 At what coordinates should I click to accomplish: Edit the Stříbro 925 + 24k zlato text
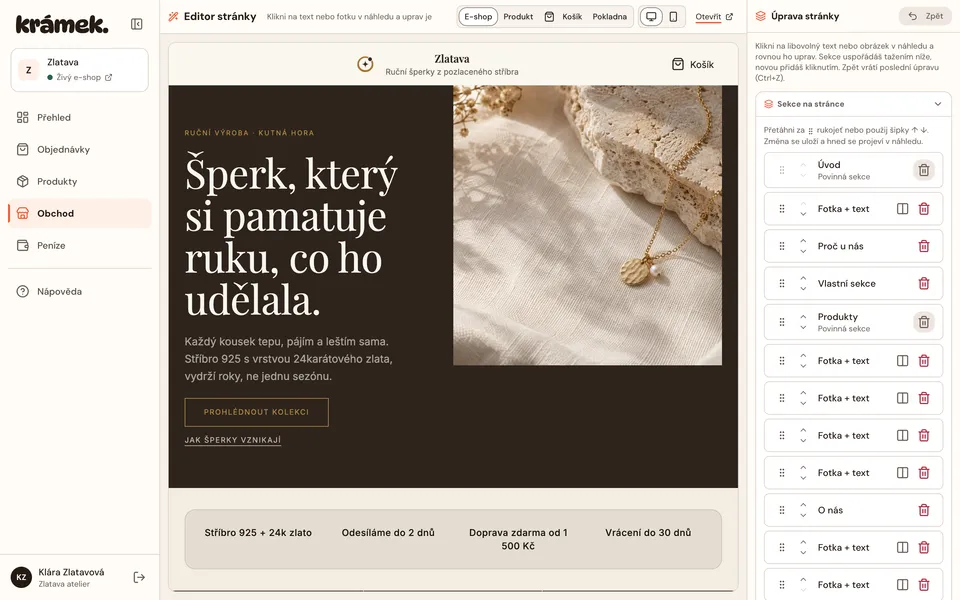coord(258,533)
